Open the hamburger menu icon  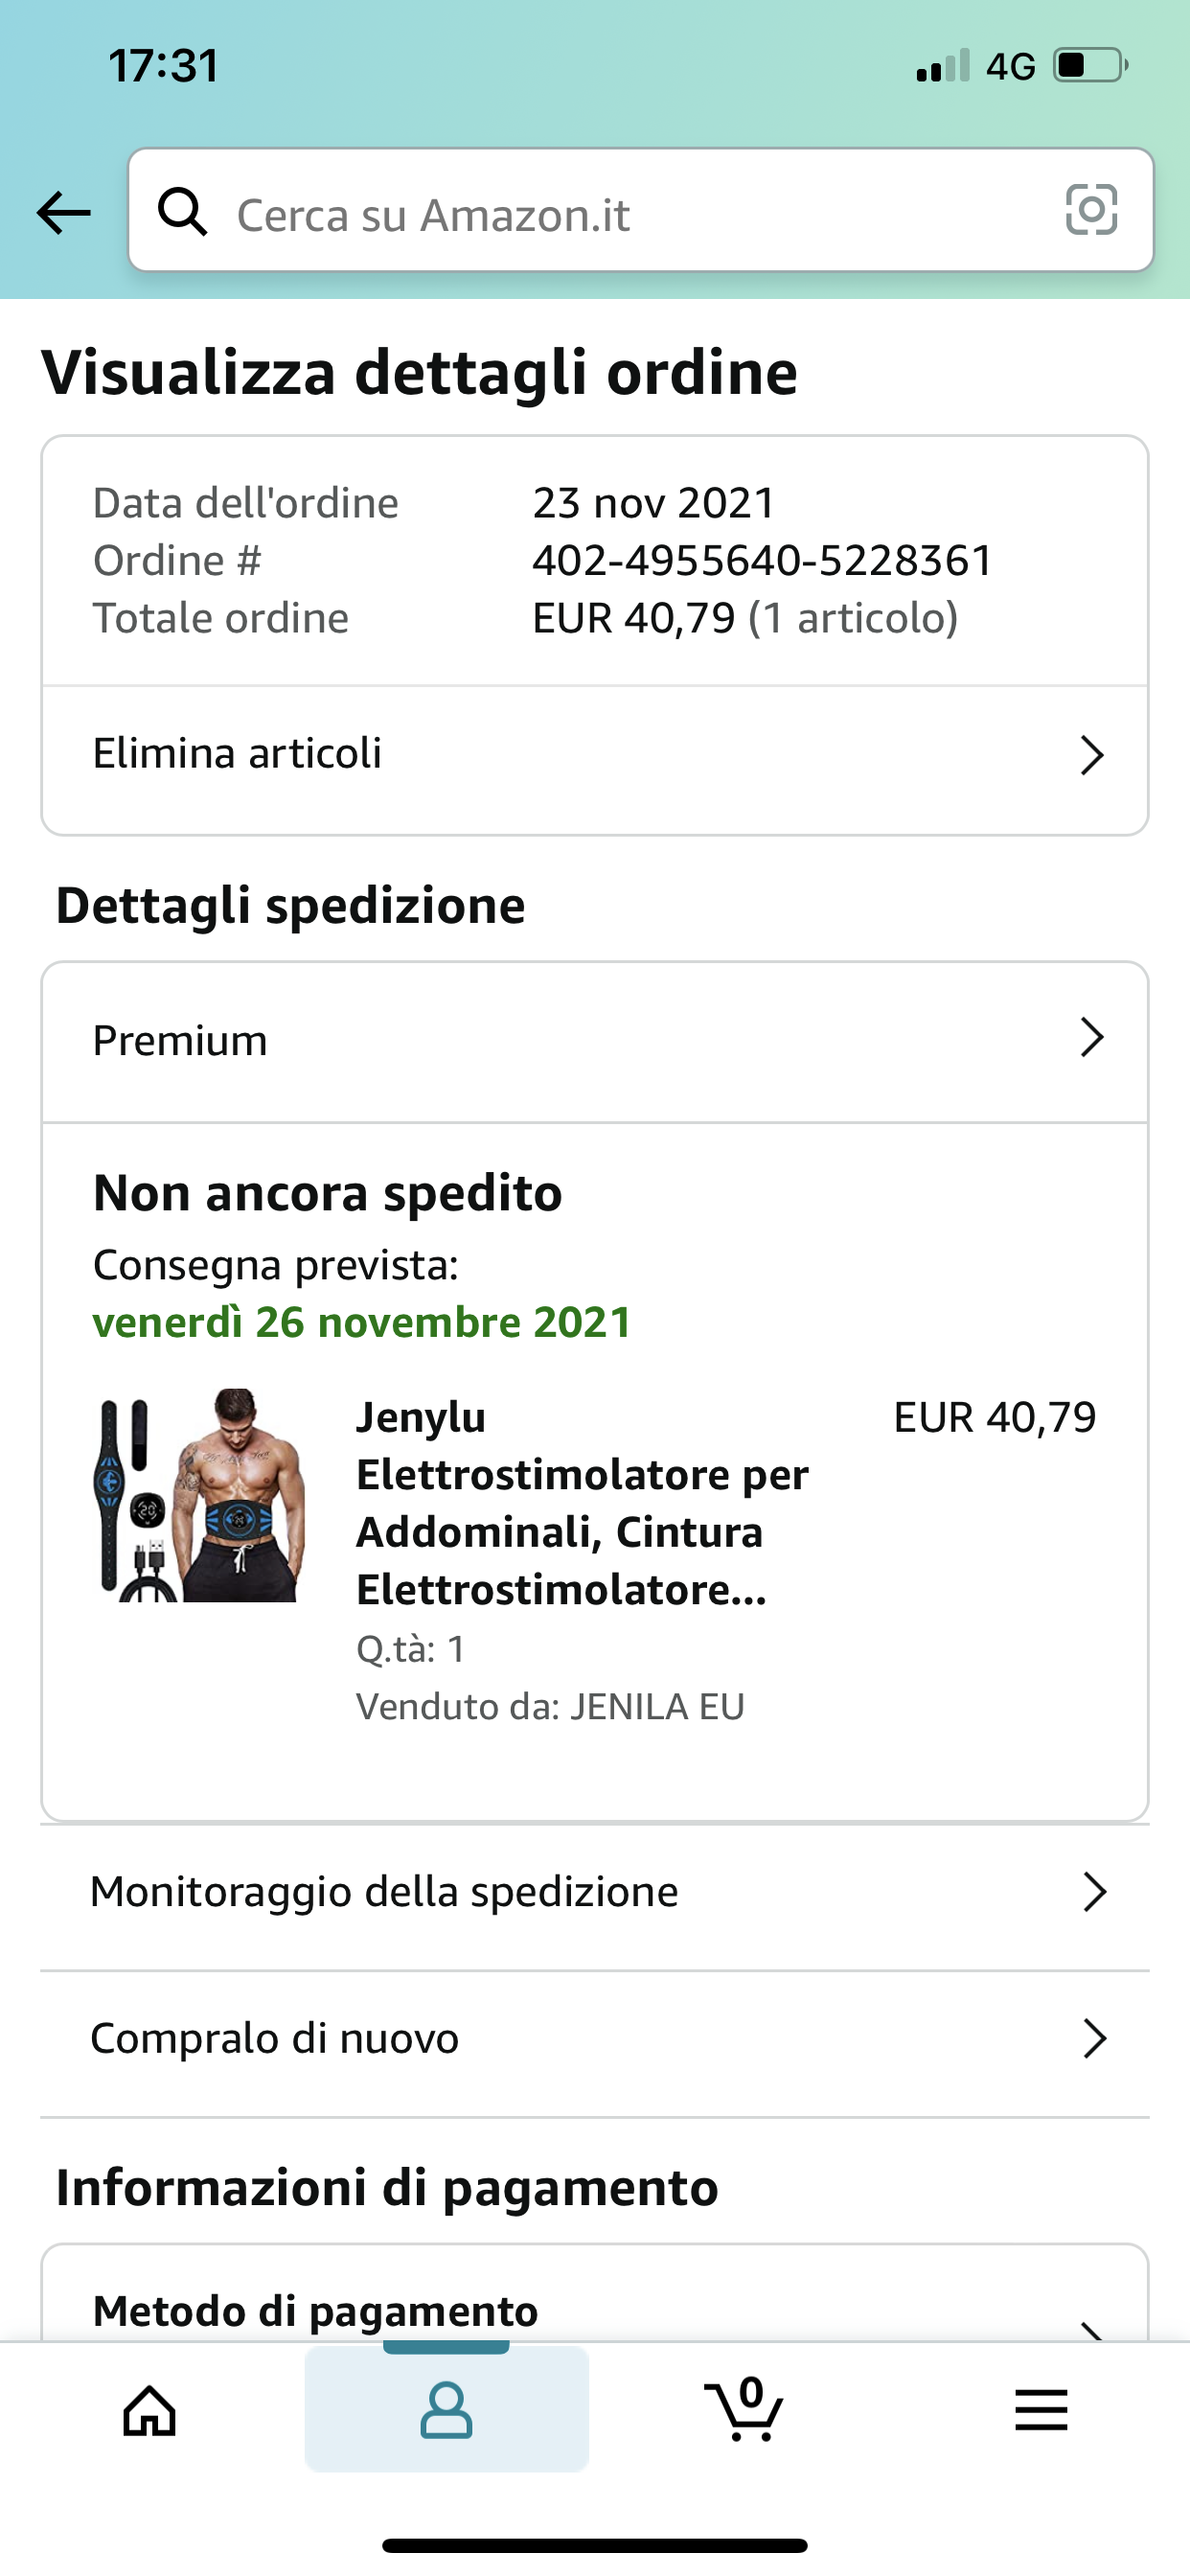click(1040, 2410)
